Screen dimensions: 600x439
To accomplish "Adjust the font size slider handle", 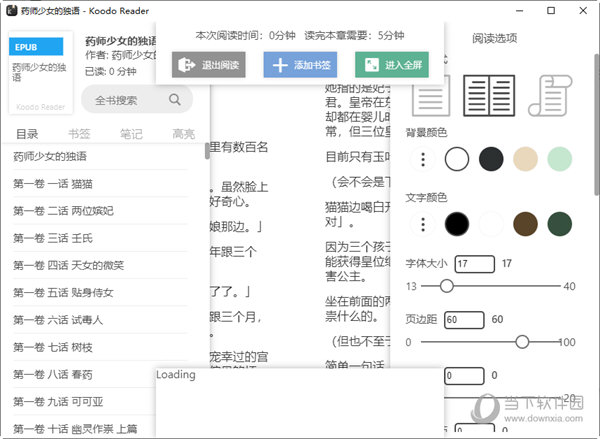I will pyautogui.click(x=446, y=286).
